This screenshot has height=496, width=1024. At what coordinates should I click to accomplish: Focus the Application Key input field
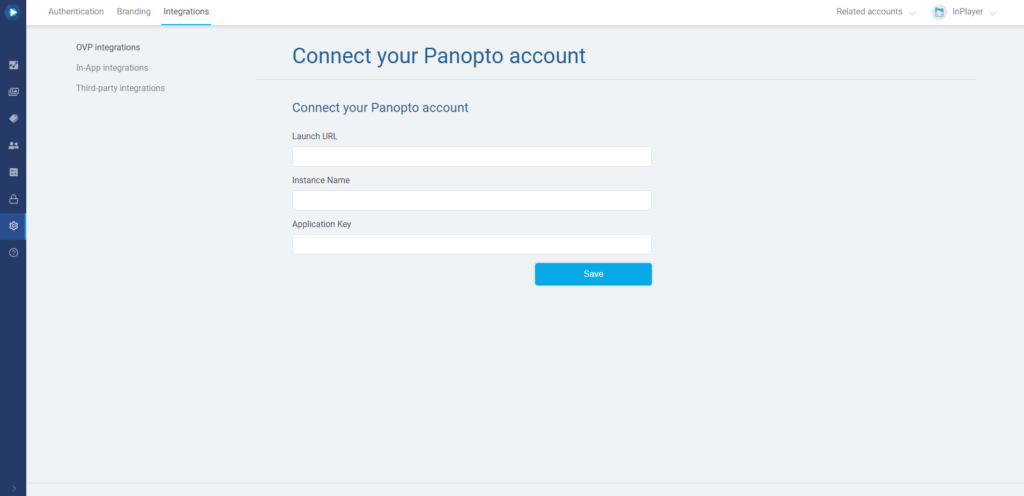point(472,244)
